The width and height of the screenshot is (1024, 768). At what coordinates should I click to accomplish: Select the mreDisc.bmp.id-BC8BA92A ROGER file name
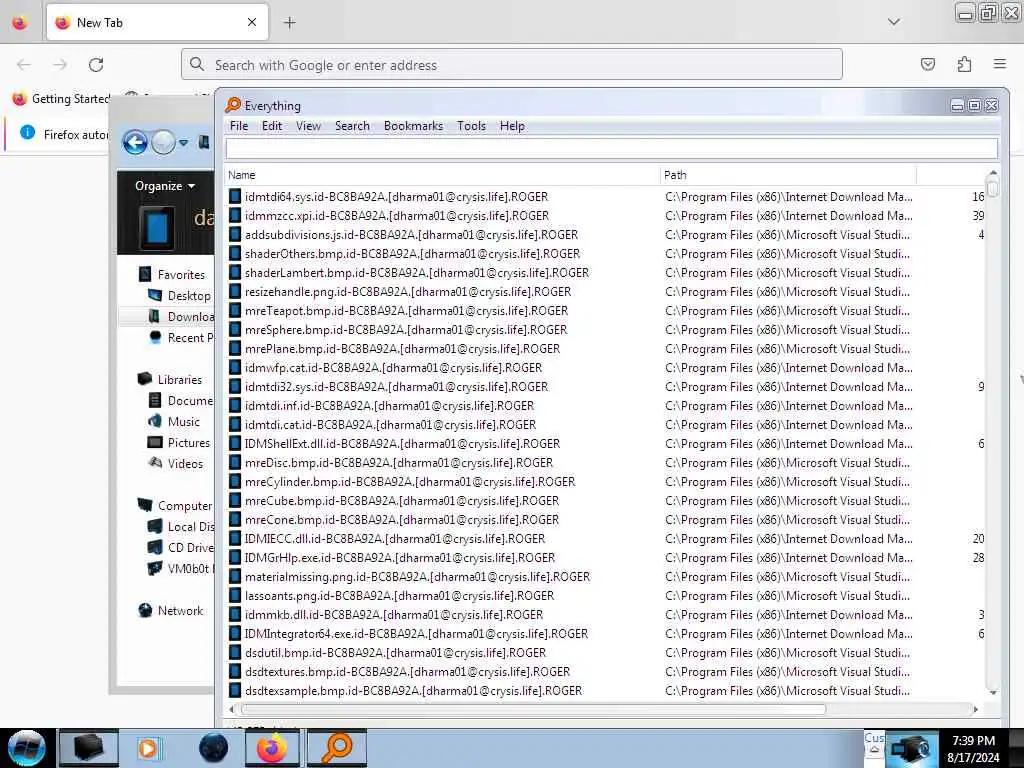398,462
